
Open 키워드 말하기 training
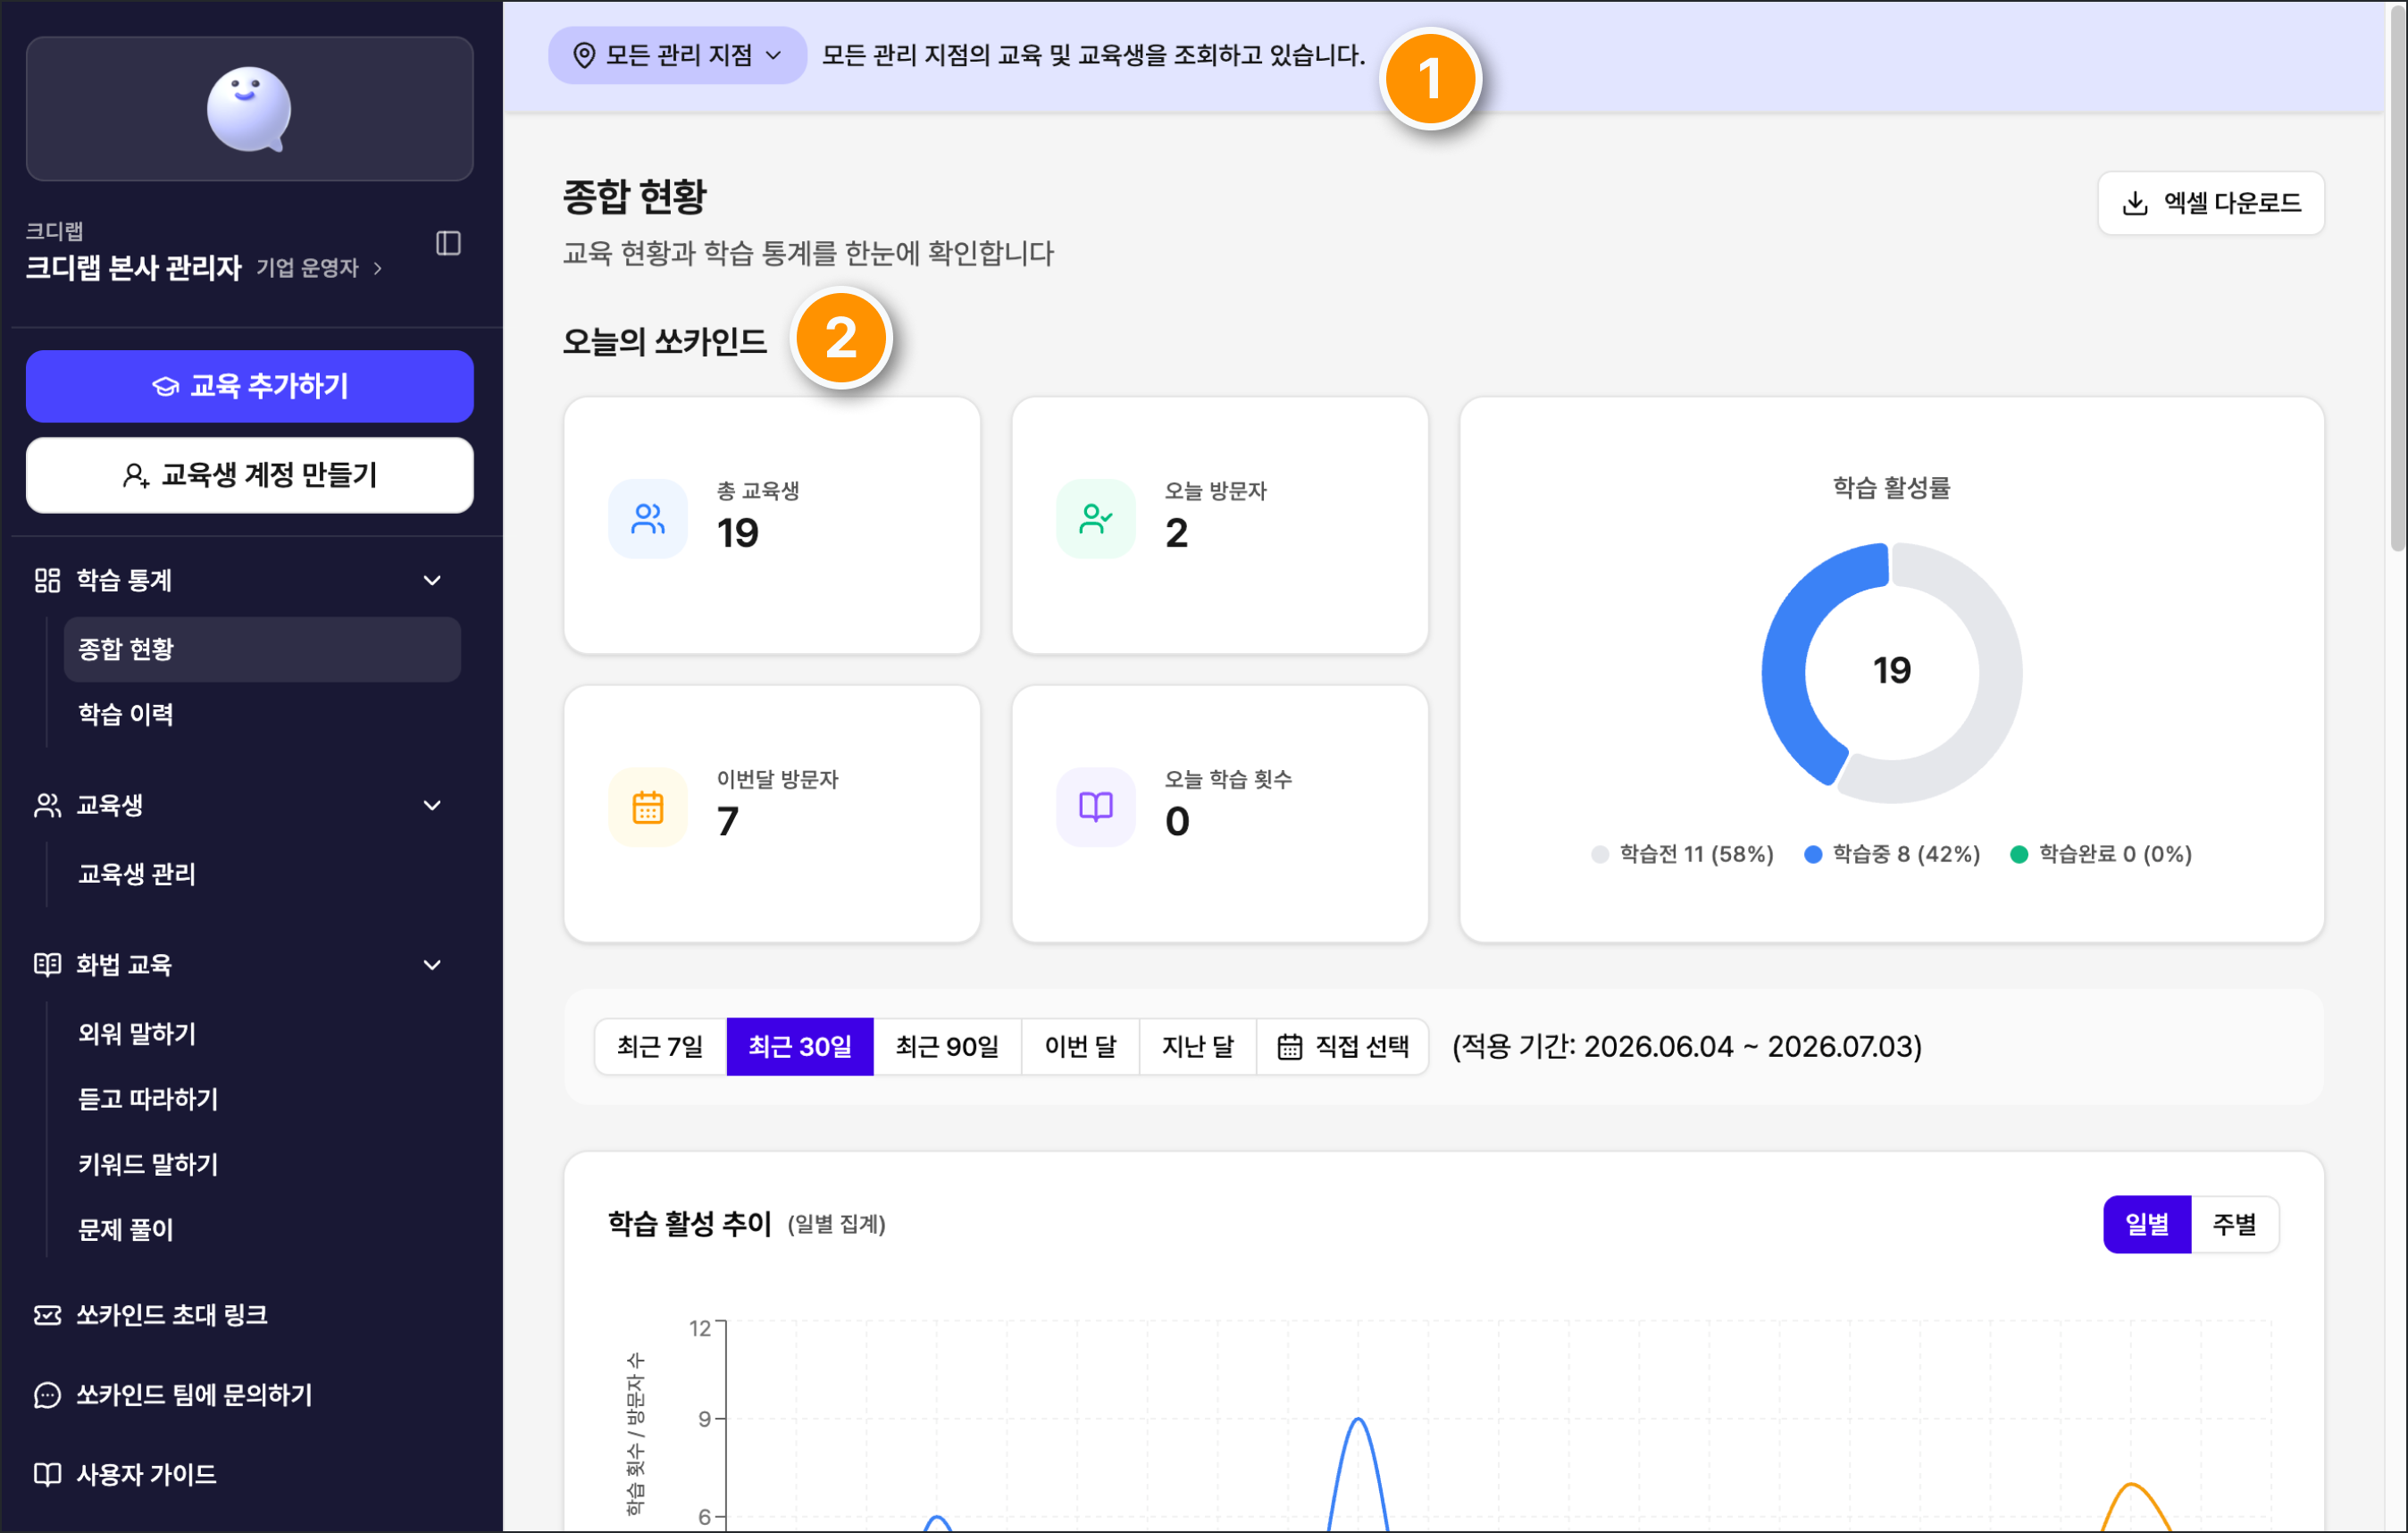pos(262,1163)
